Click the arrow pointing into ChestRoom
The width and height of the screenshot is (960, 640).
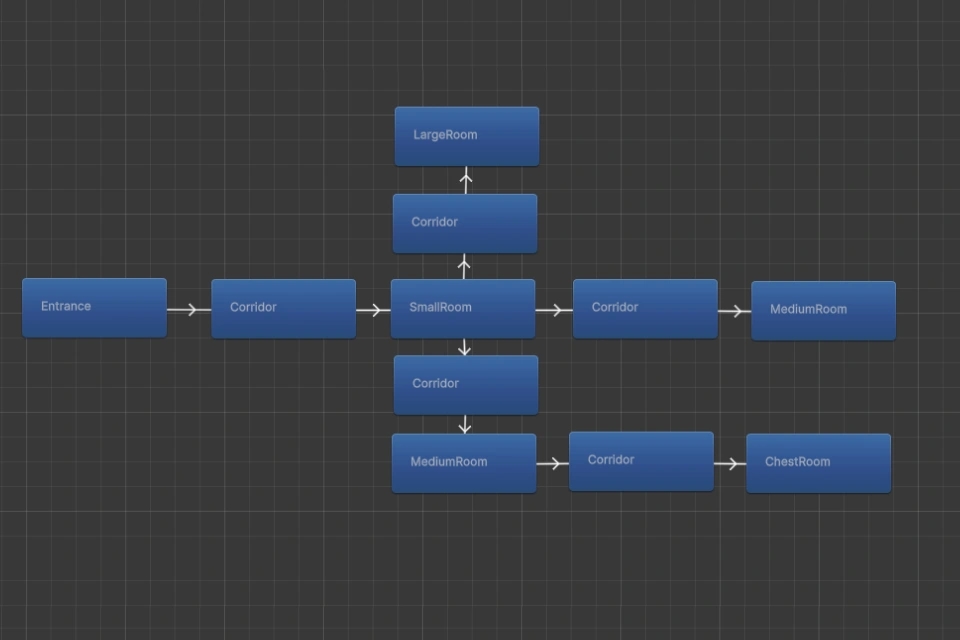click(x=730, y=464)
